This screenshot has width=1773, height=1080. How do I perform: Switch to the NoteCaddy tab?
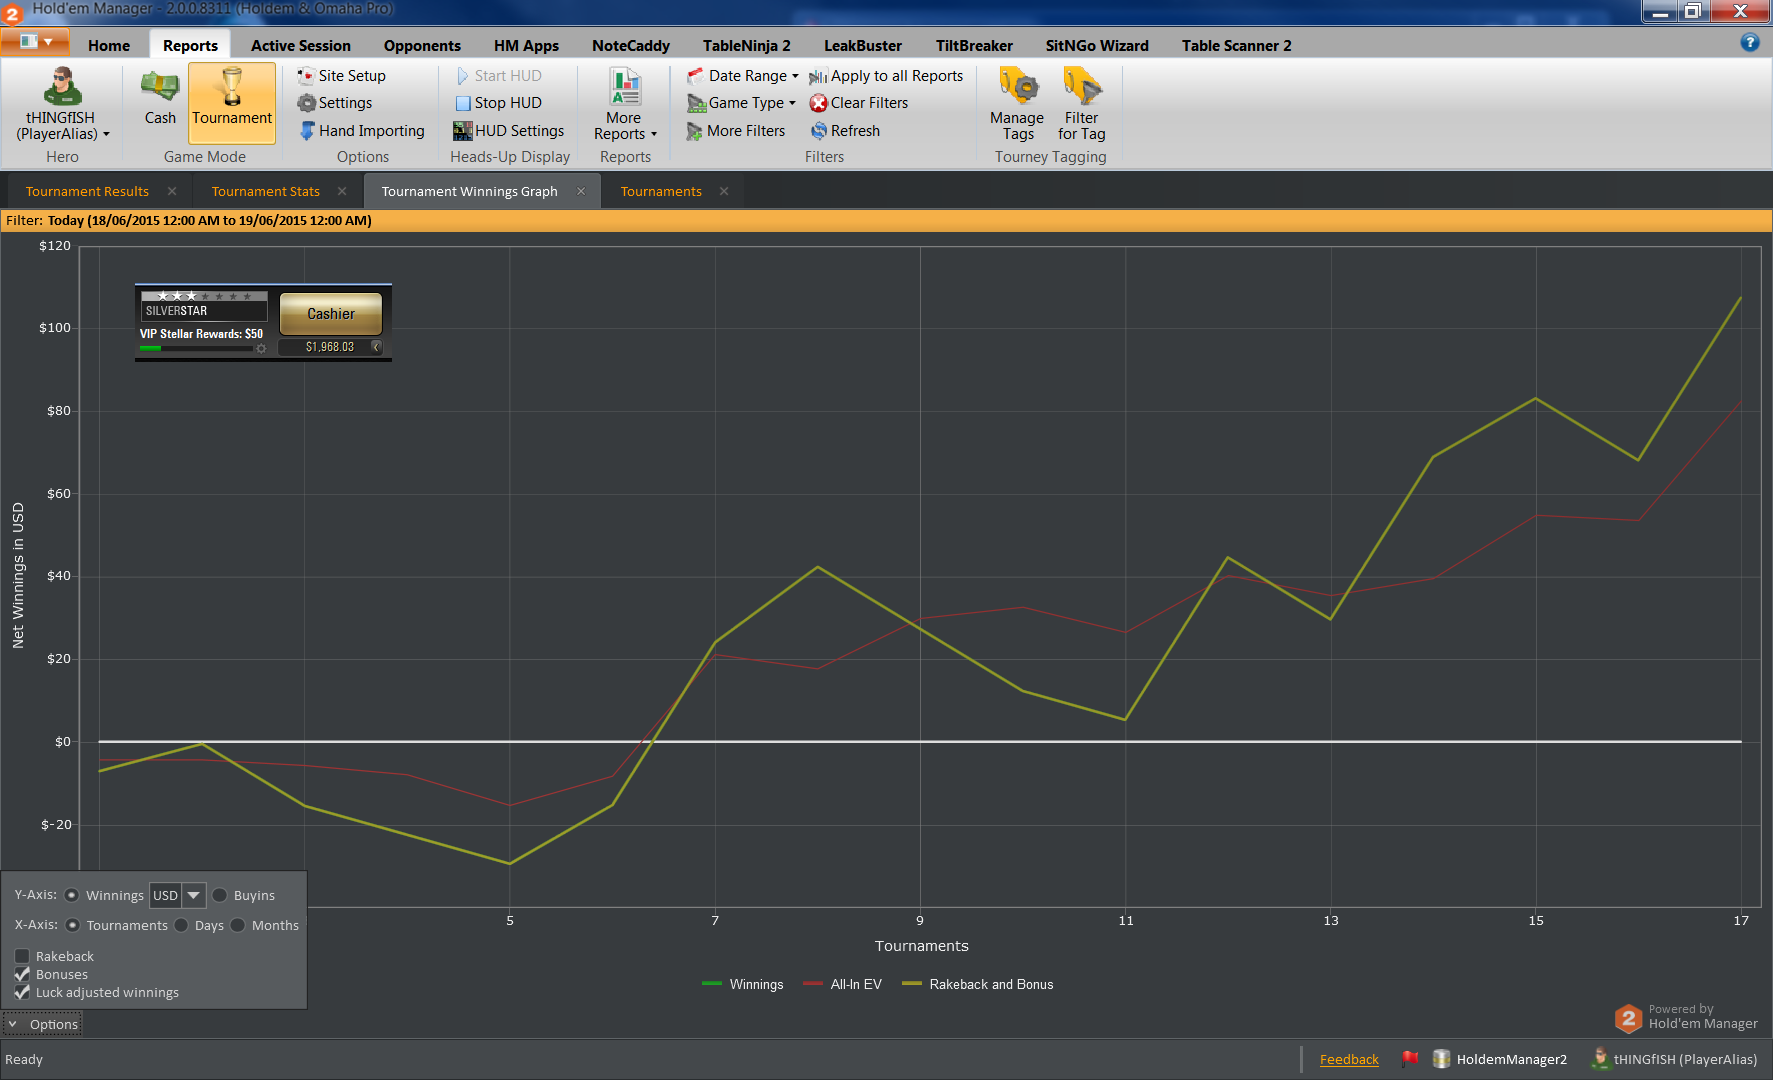tap(631, 45)
